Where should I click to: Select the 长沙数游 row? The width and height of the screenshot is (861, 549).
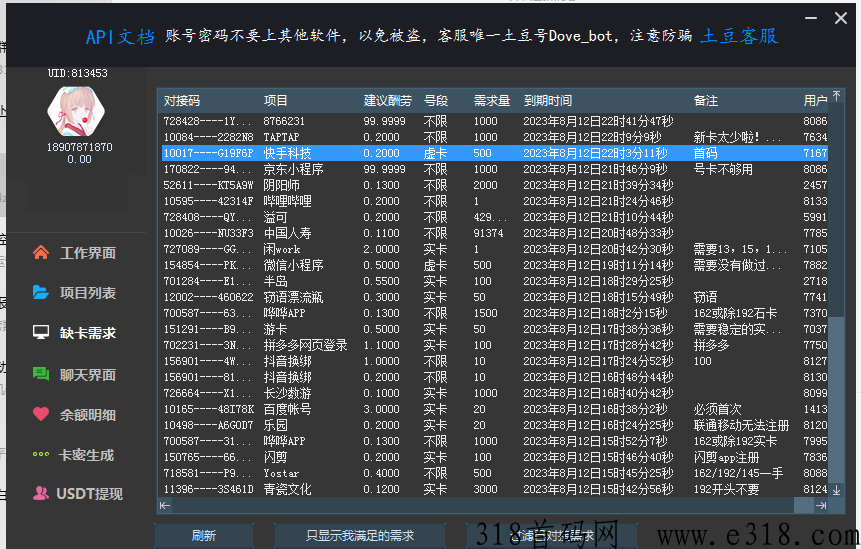tap(494, 393)
